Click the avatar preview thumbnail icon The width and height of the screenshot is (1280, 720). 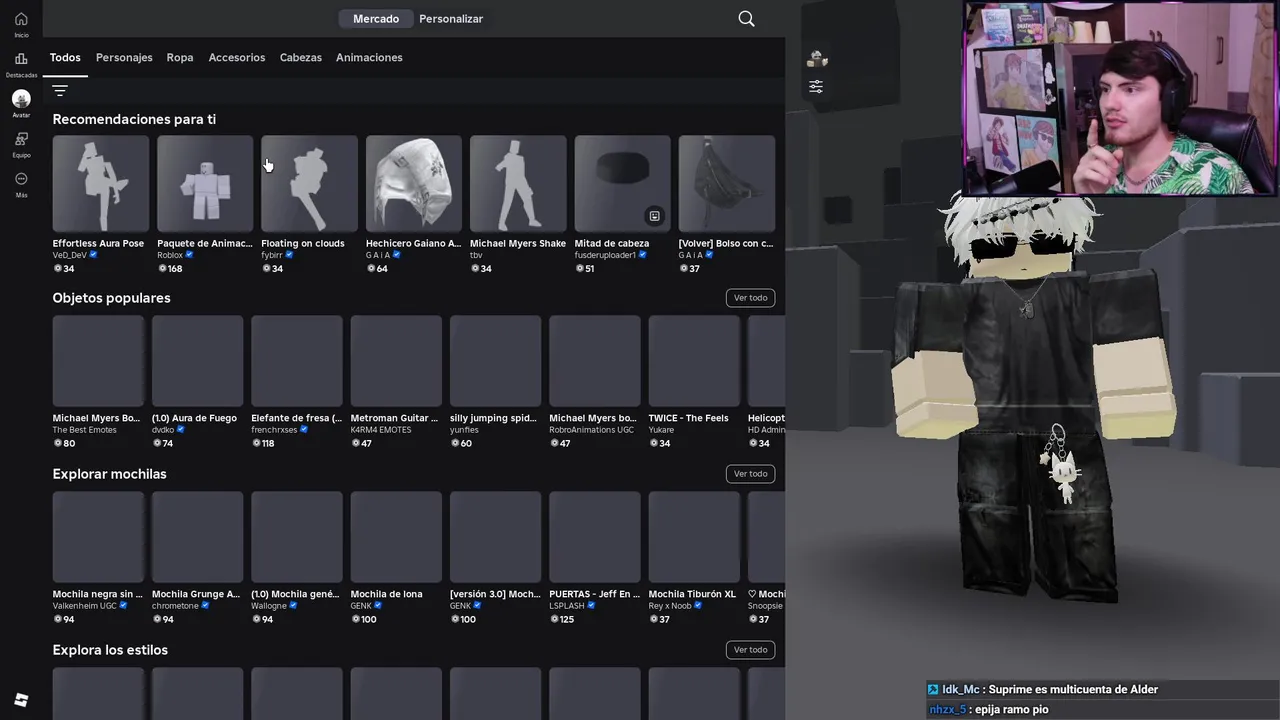tap(817, 59)
